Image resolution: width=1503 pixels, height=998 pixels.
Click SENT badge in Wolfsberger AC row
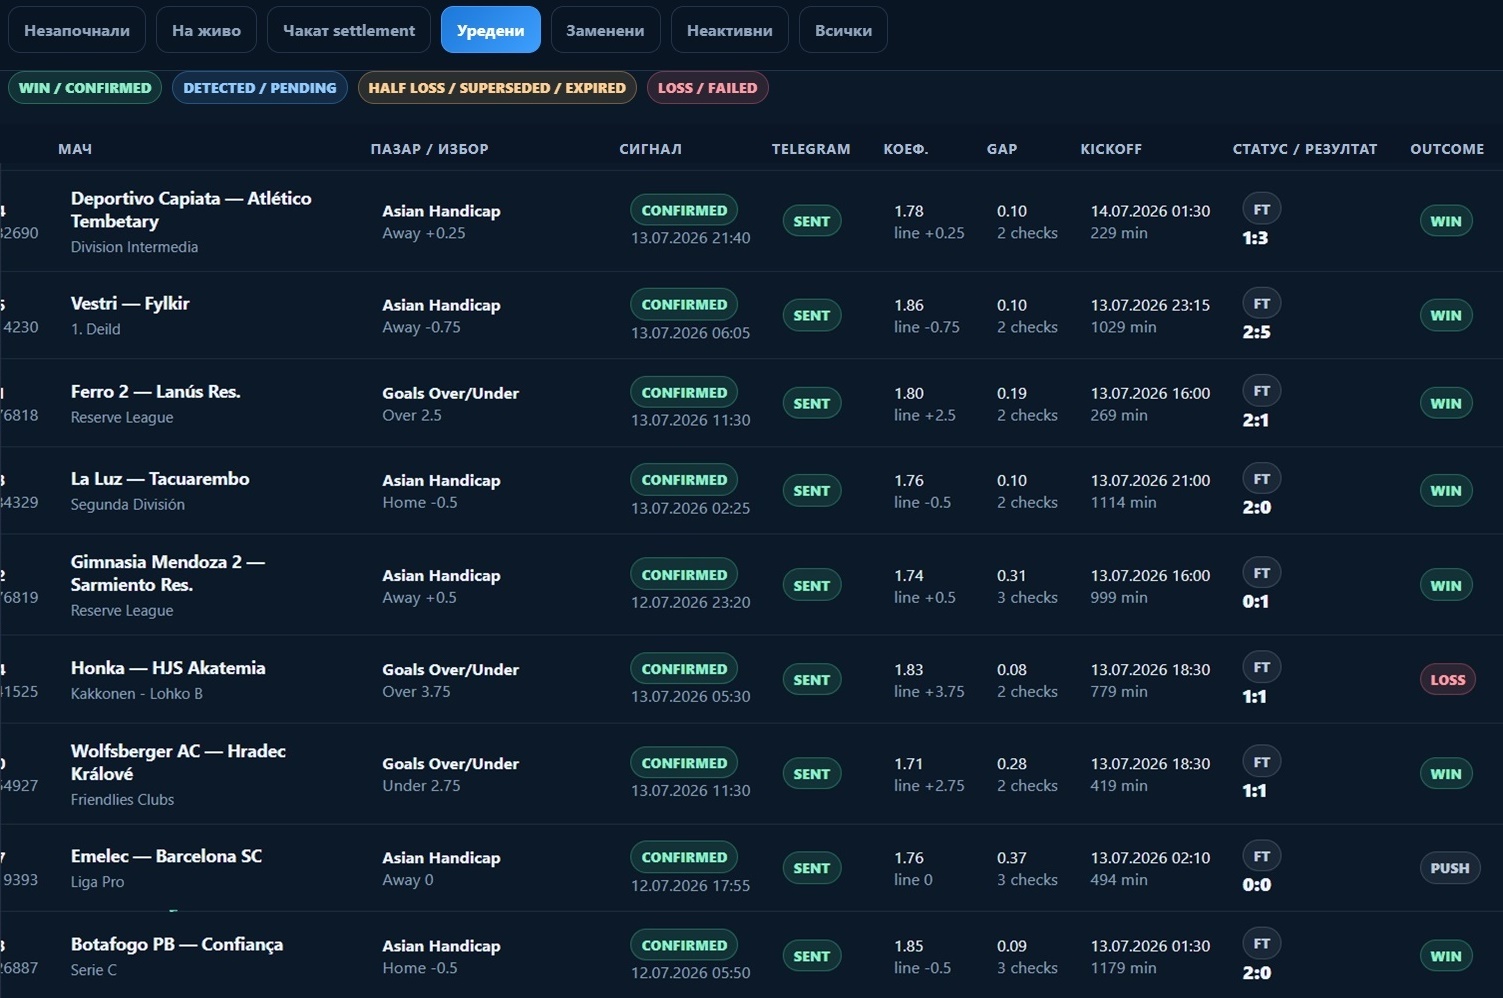(x=811, y=774)
